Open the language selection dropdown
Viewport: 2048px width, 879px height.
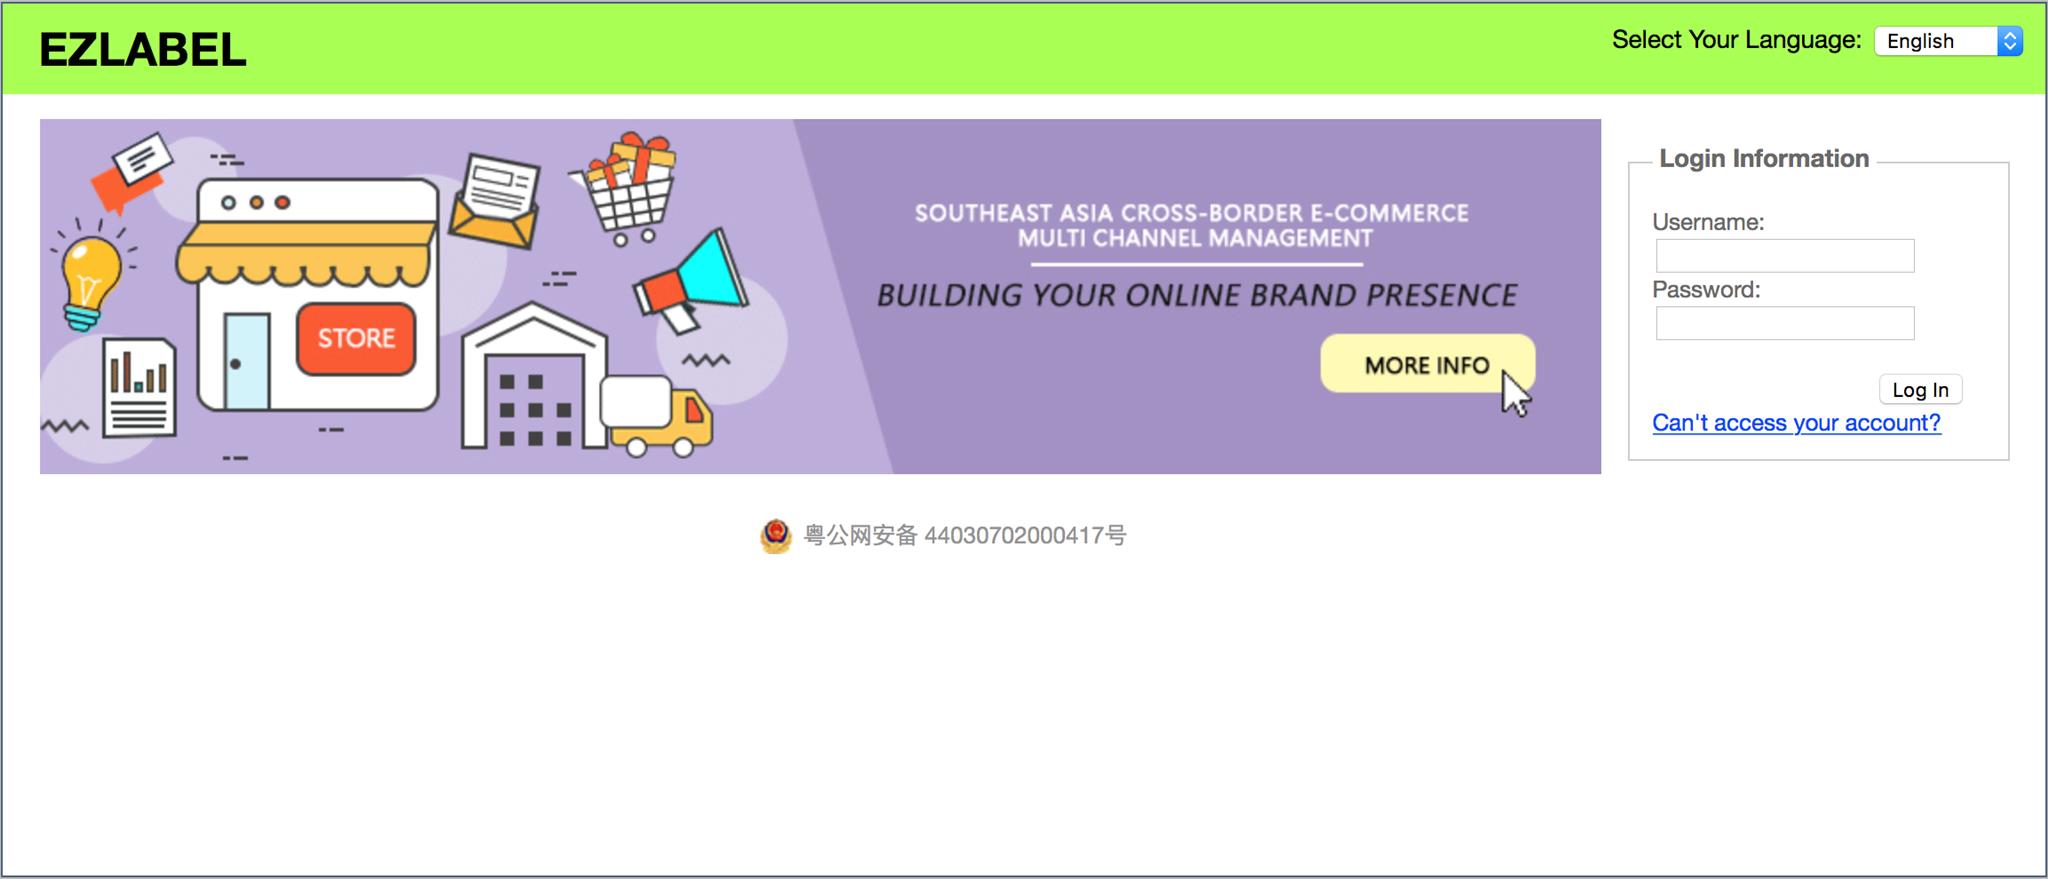pos(1948,41)
